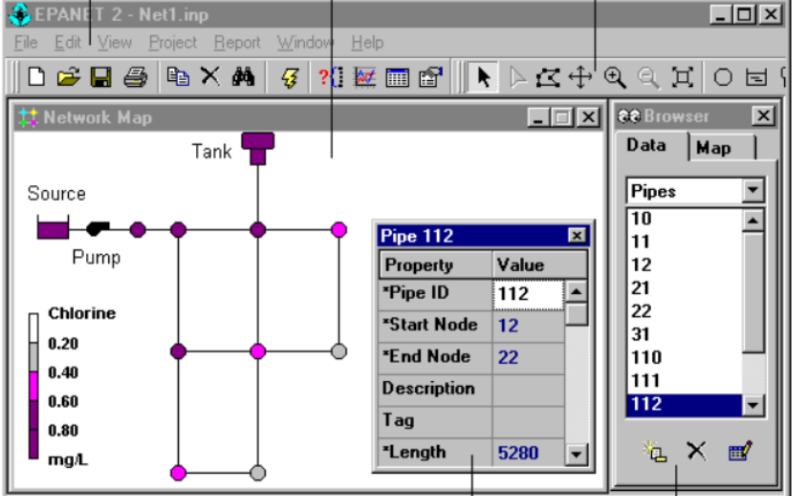Activate the Select Object arrow tool

[x=484, y=78]
